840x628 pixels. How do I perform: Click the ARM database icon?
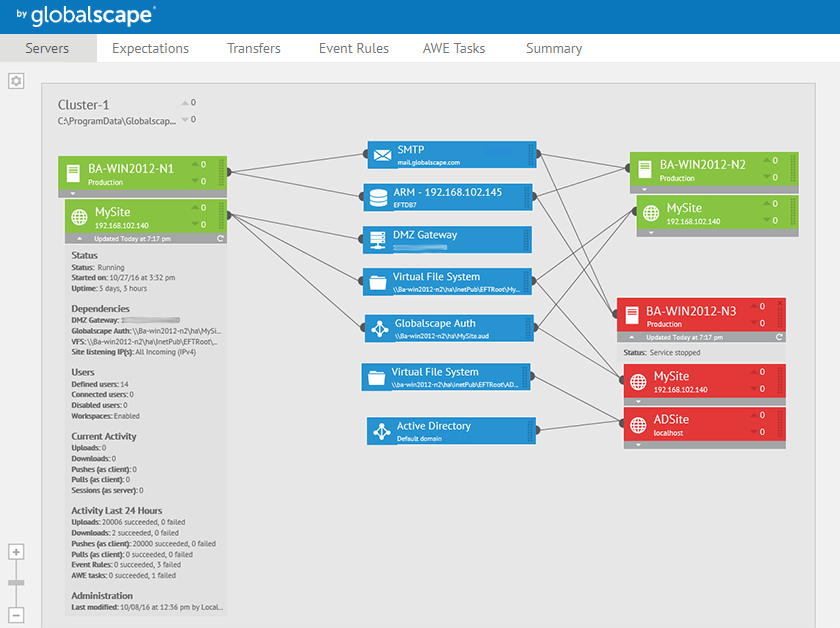(x=378, y=198)
